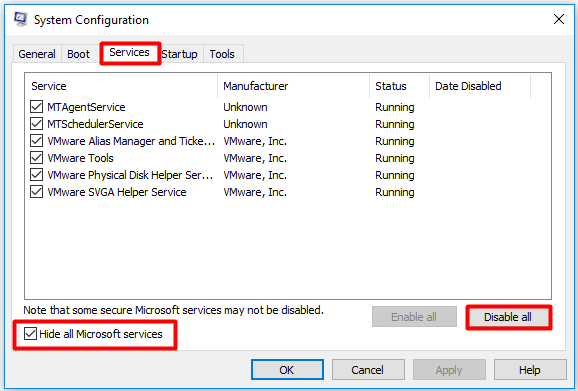Select the VMware Tools service name

[x=80, y=158]
